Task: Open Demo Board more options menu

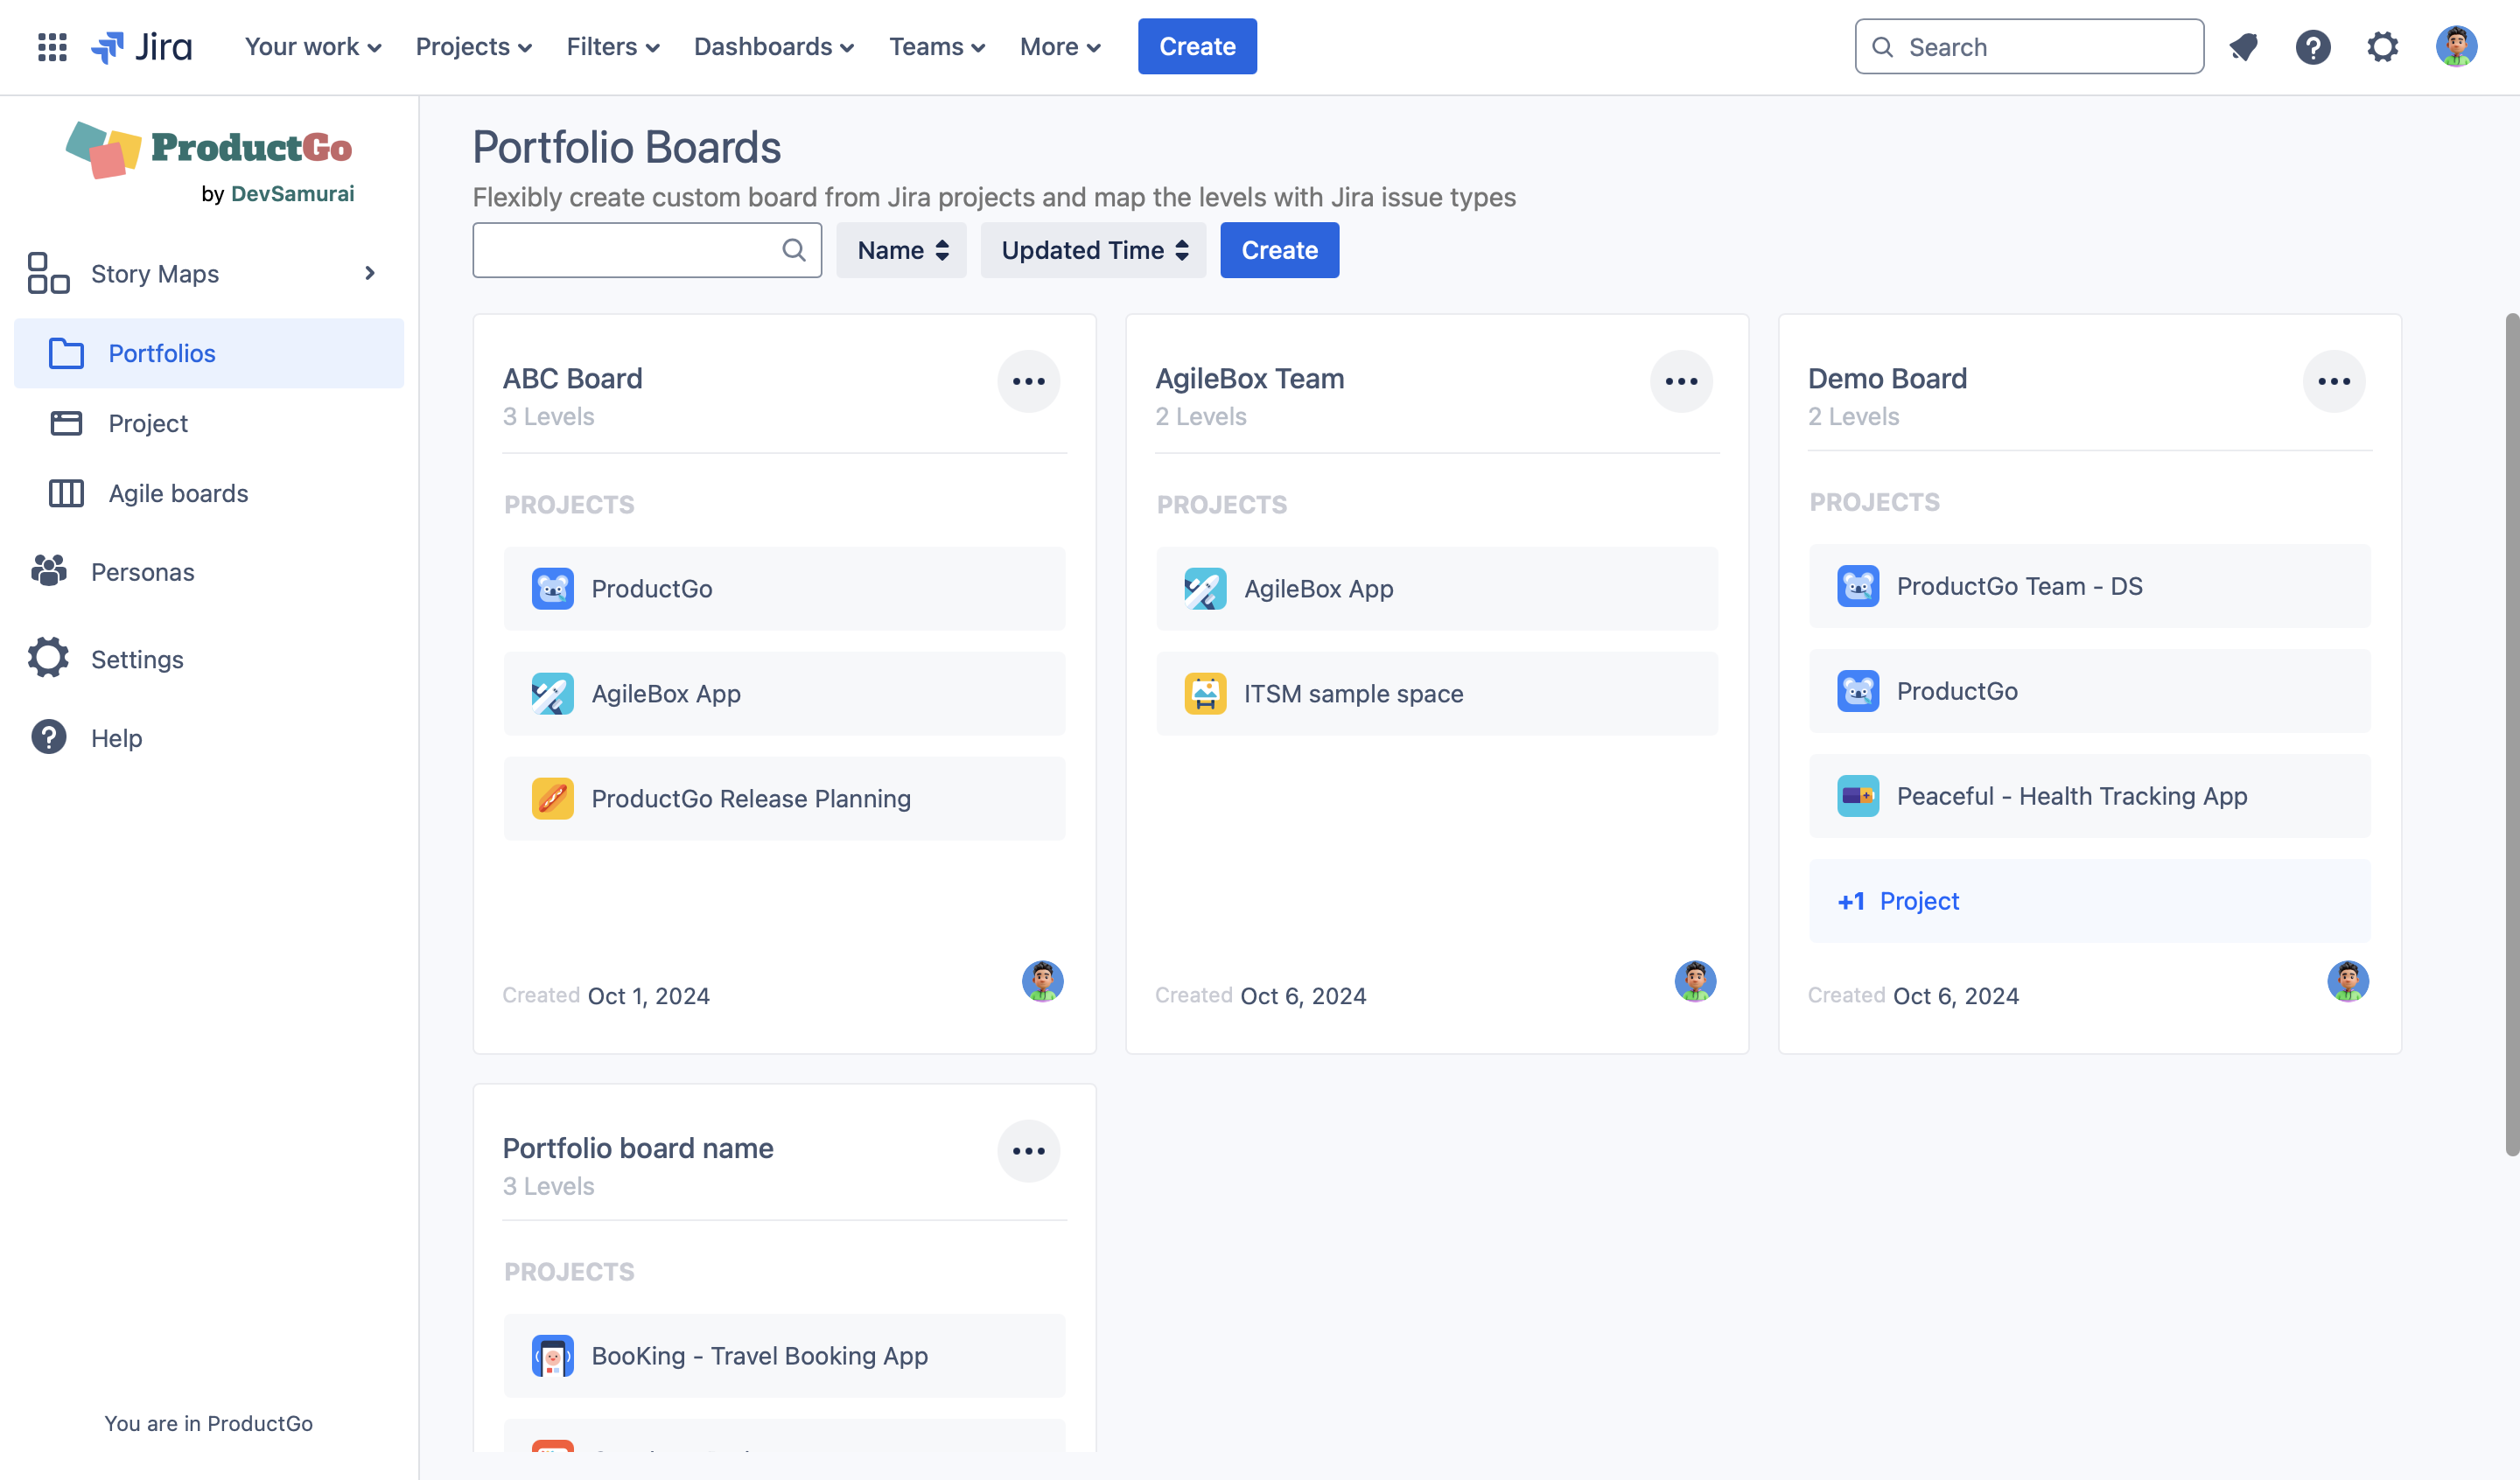Action: click(2333, 381)
